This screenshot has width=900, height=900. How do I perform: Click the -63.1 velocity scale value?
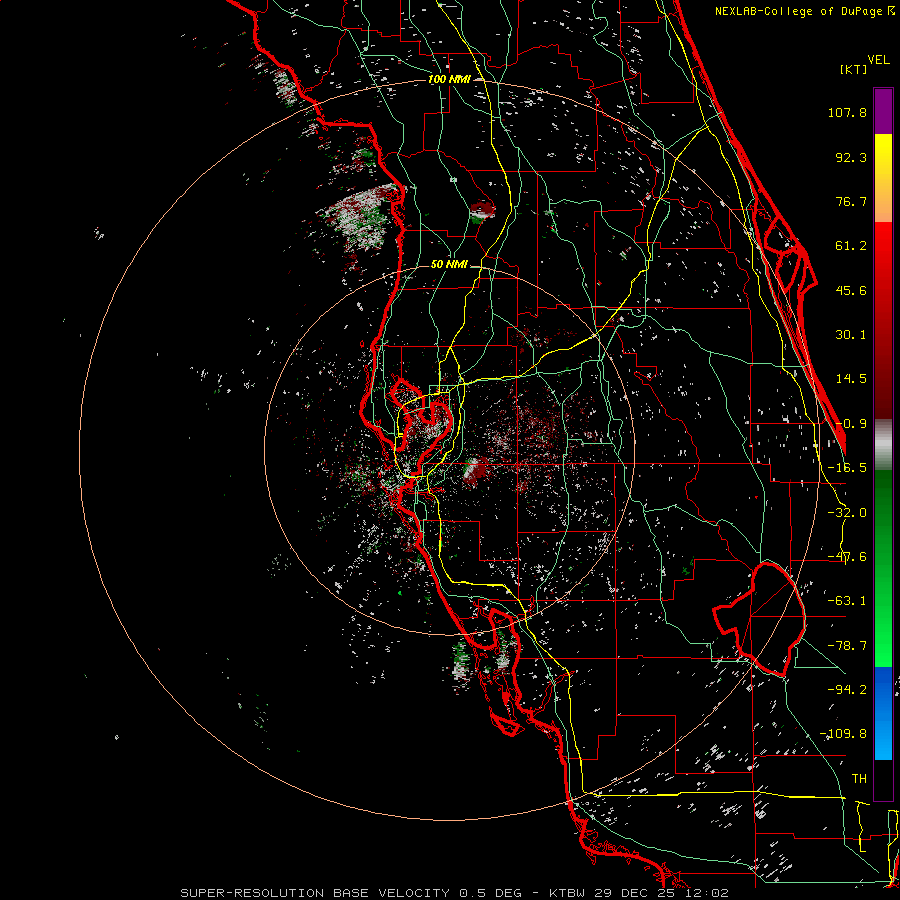(847, 601)
